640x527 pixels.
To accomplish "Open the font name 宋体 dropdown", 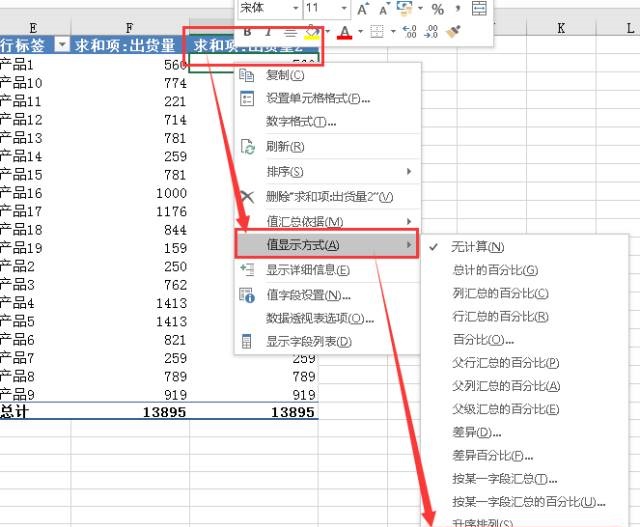I will (296, 8).
